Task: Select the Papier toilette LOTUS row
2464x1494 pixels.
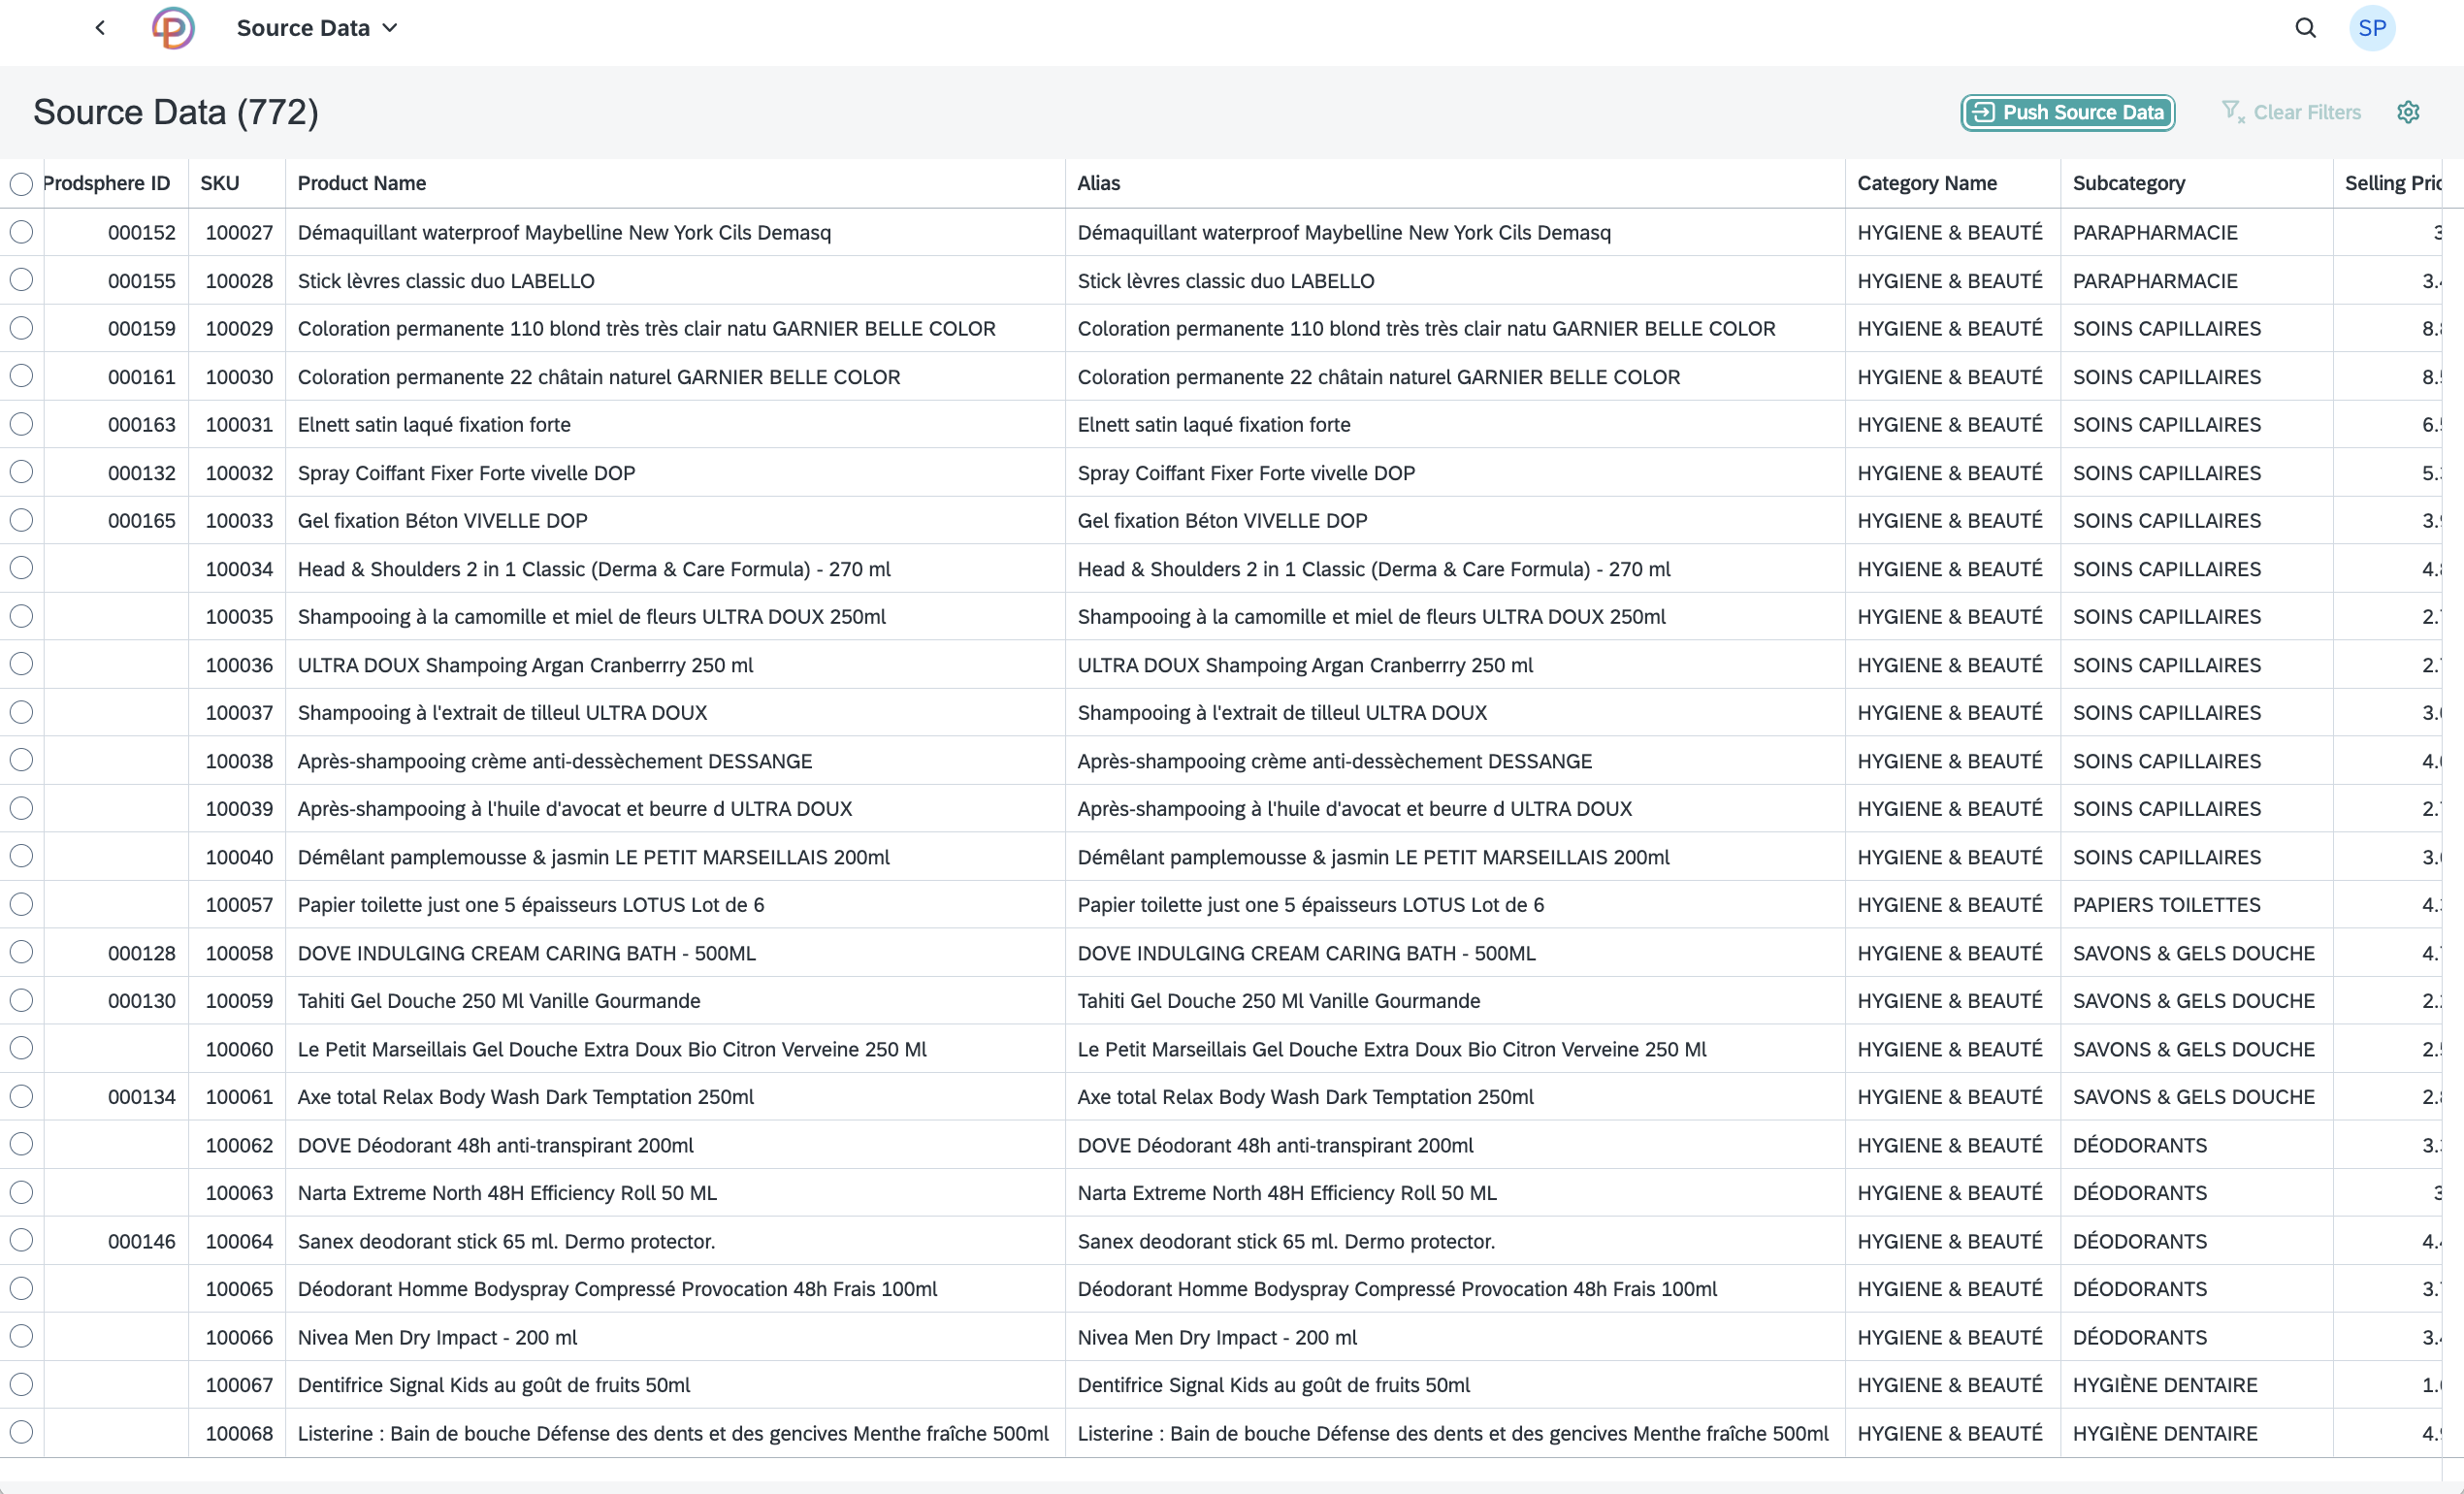Action: pyautogui.click(x=21, y=904)
